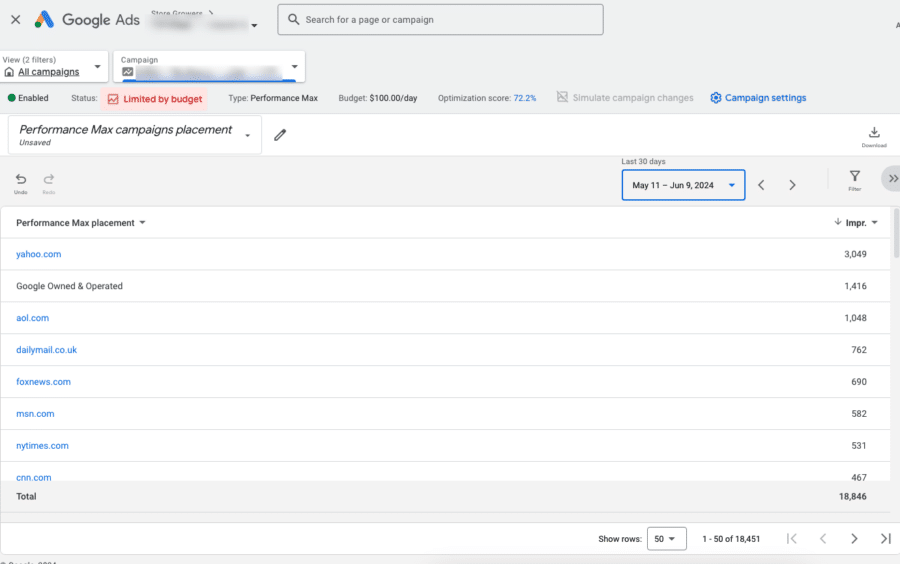900x564 pixels.
Task: Open the Impr. column dropdown arrow
Action: 875,223
